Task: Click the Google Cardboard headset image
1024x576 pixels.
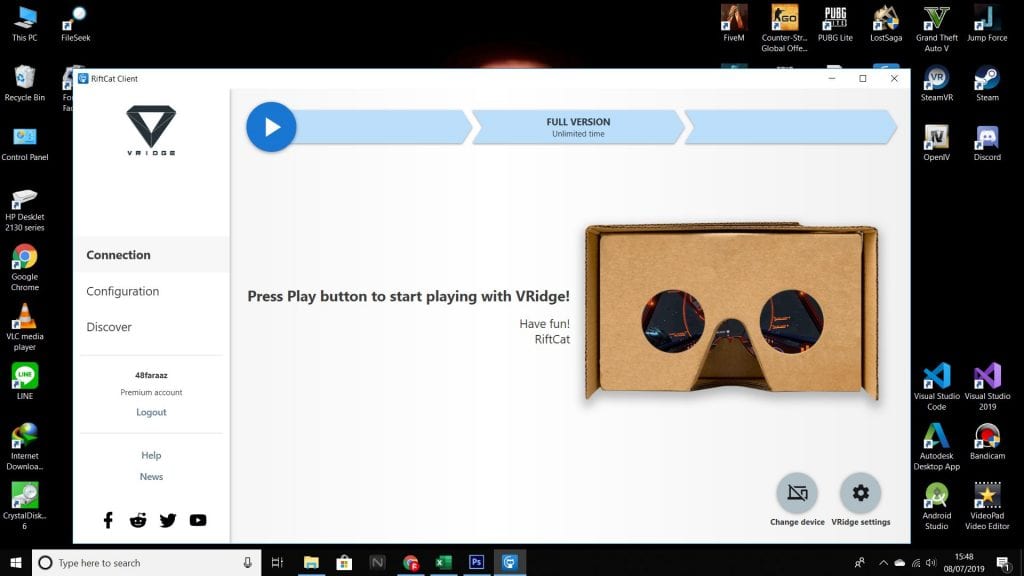Action: click(x=731, y=312)
